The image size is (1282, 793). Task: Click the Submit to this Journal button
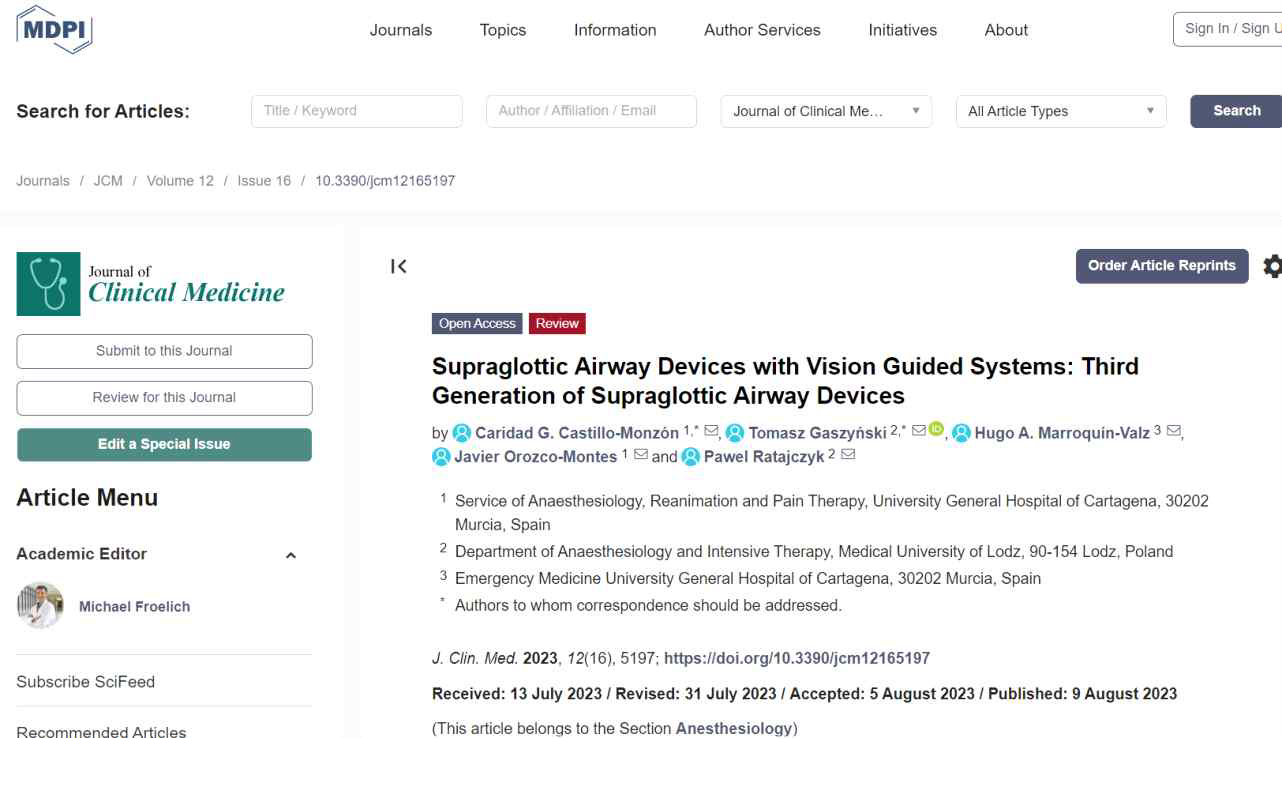click(x=164, y=351)
